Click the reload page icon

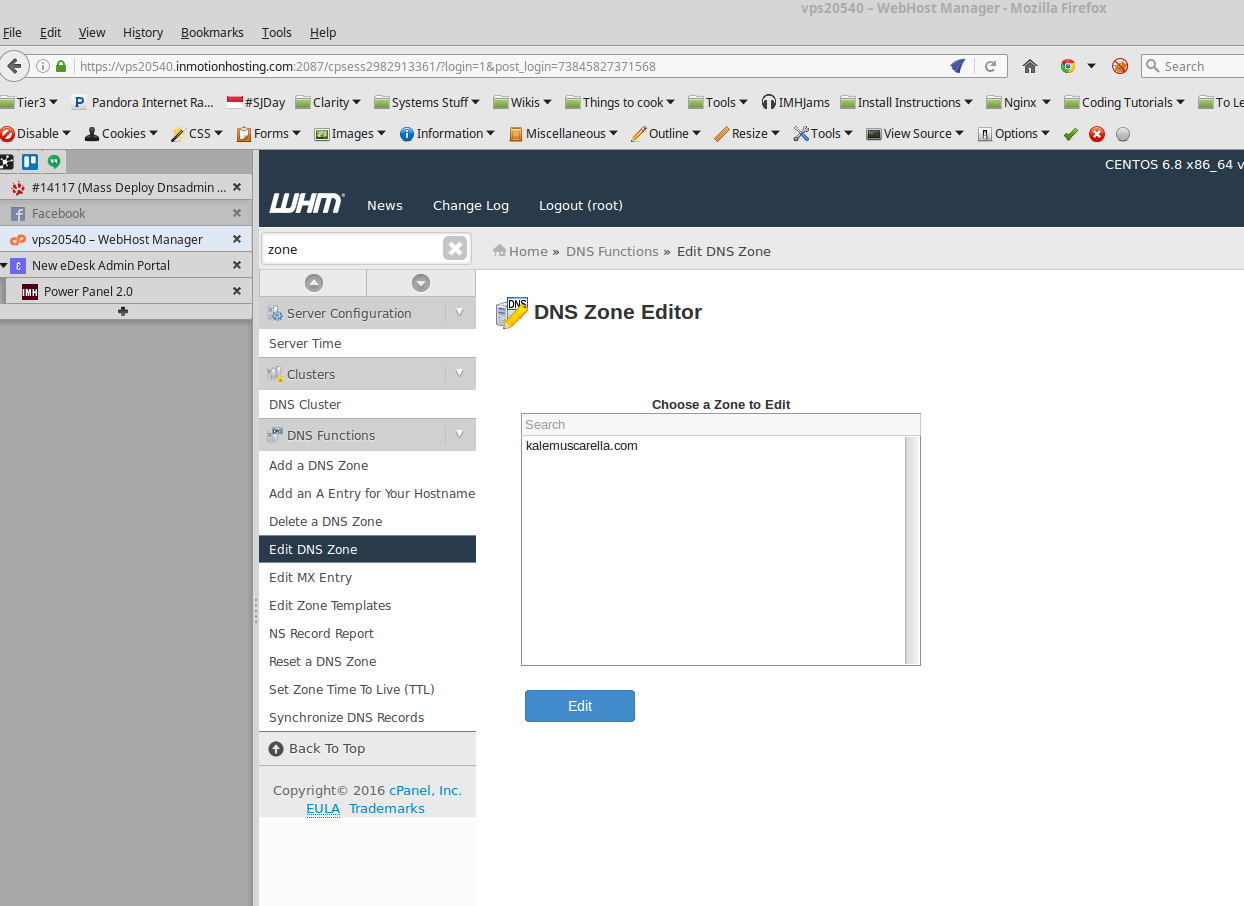click(990, 66)
